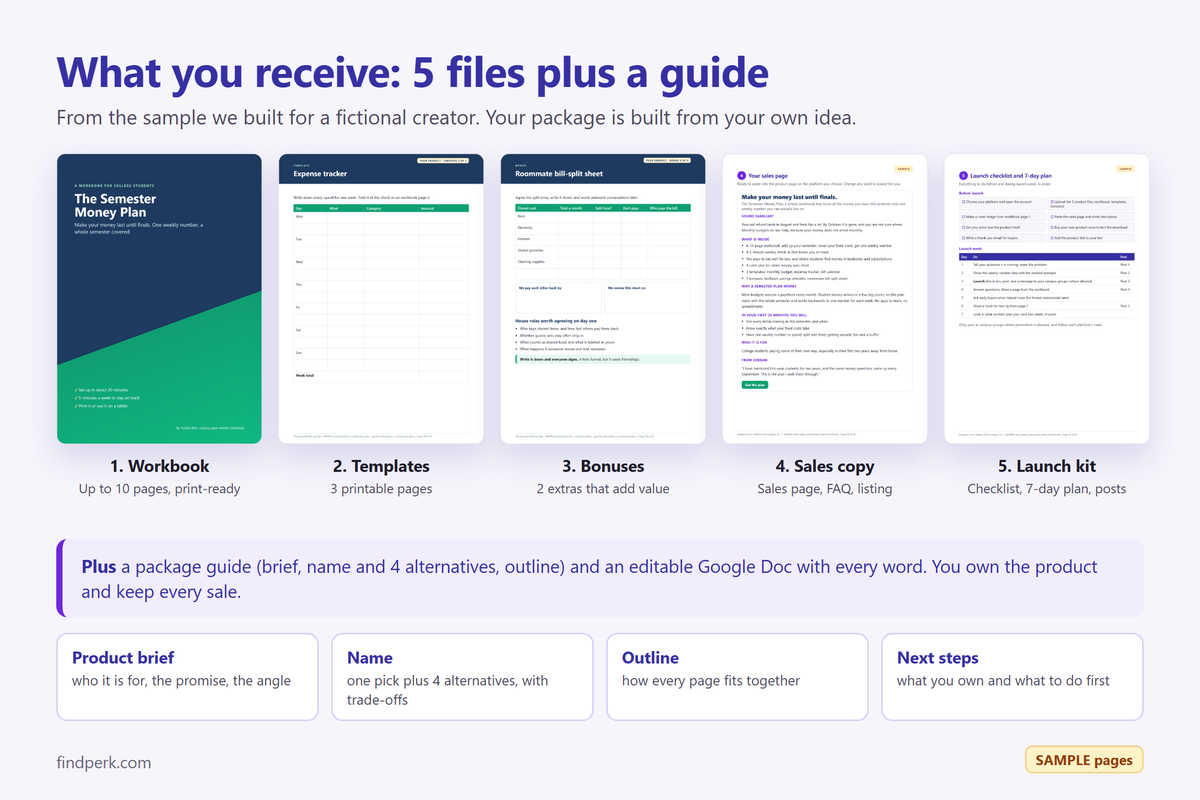This screenshot has height=800, width=1200.
Task: Click the green 'Get the plan' button
Action: pyautogui.click(x=755, y=385)
